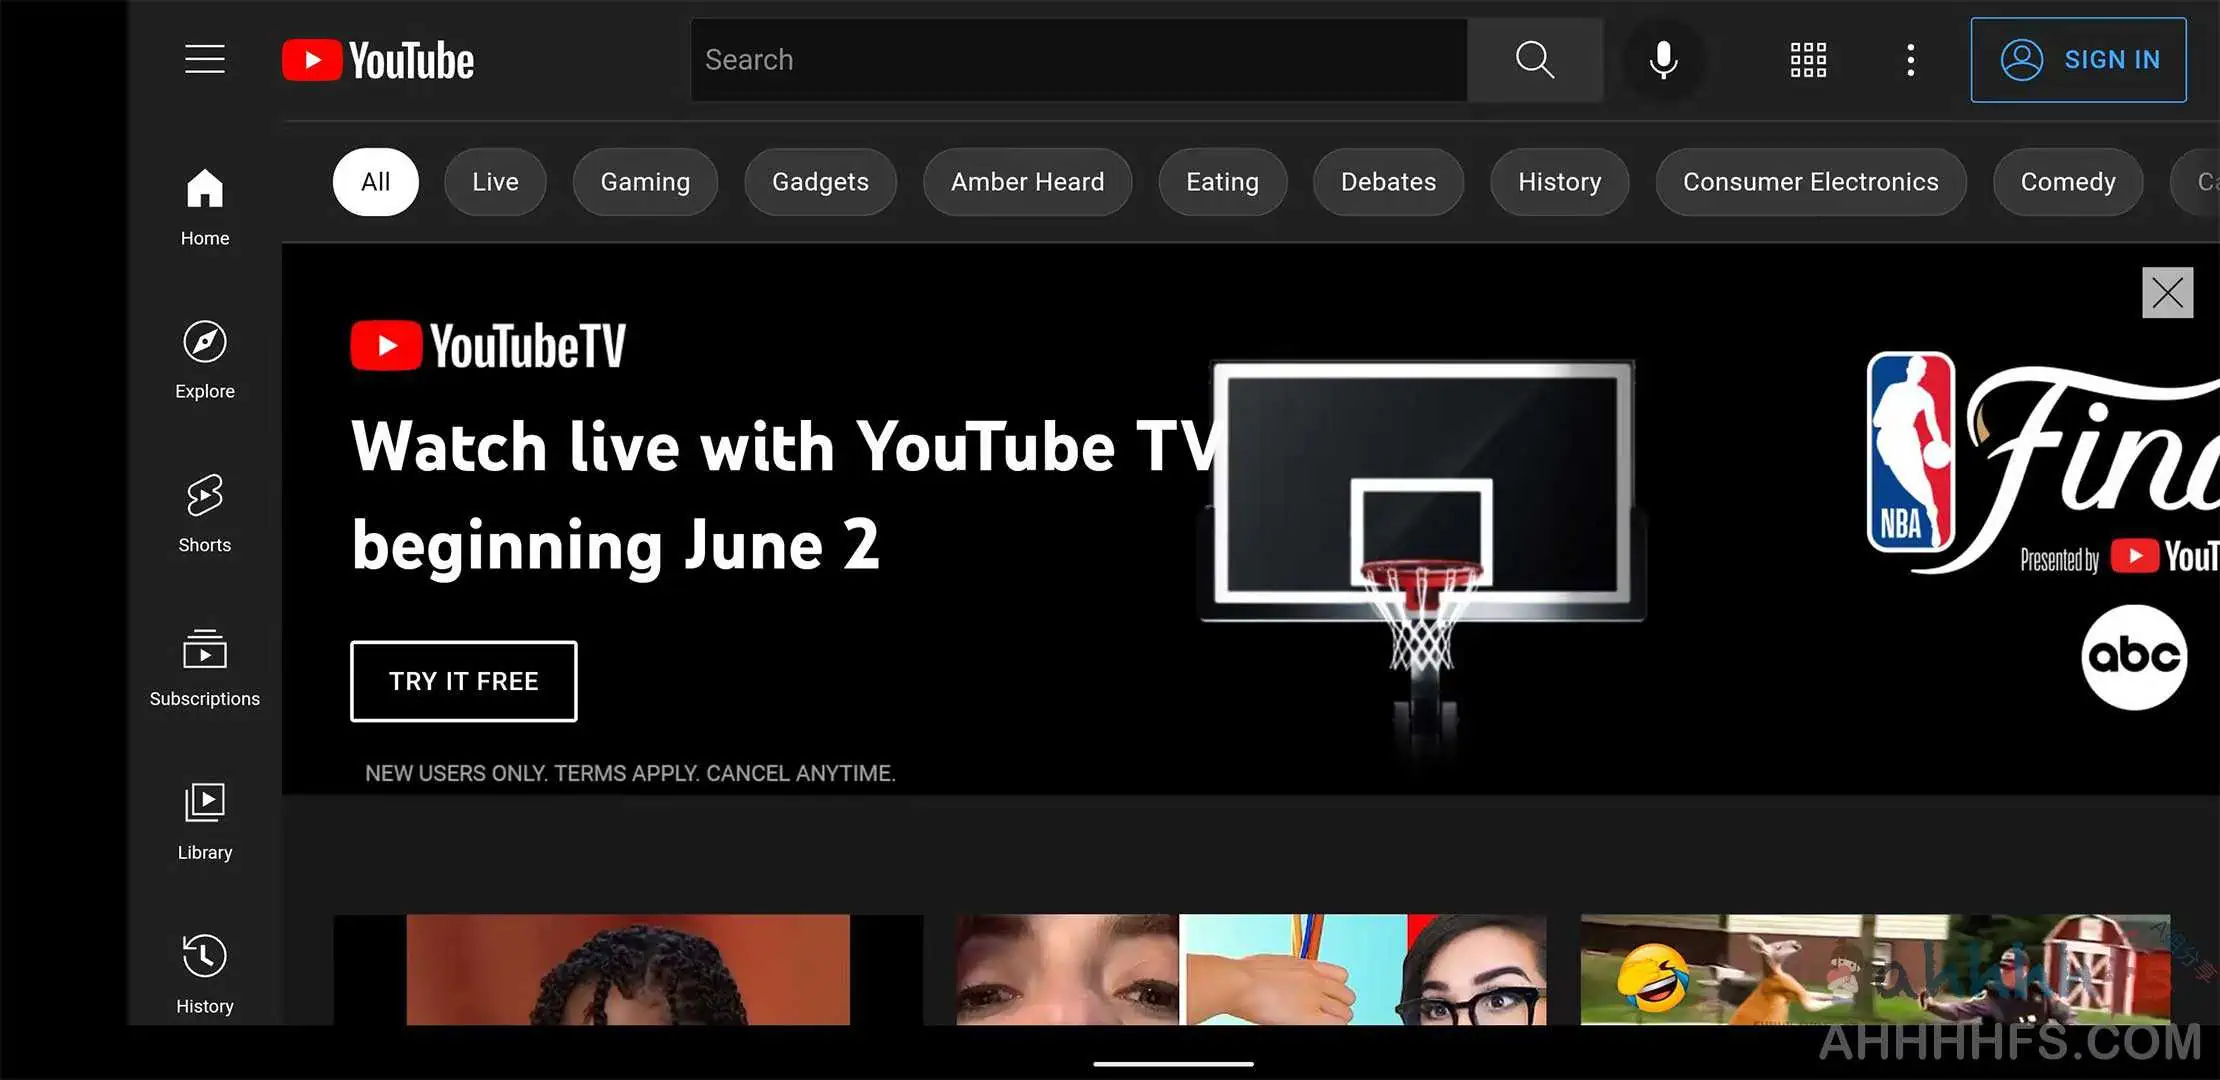Open Library from the sidebar

[205, 822]
